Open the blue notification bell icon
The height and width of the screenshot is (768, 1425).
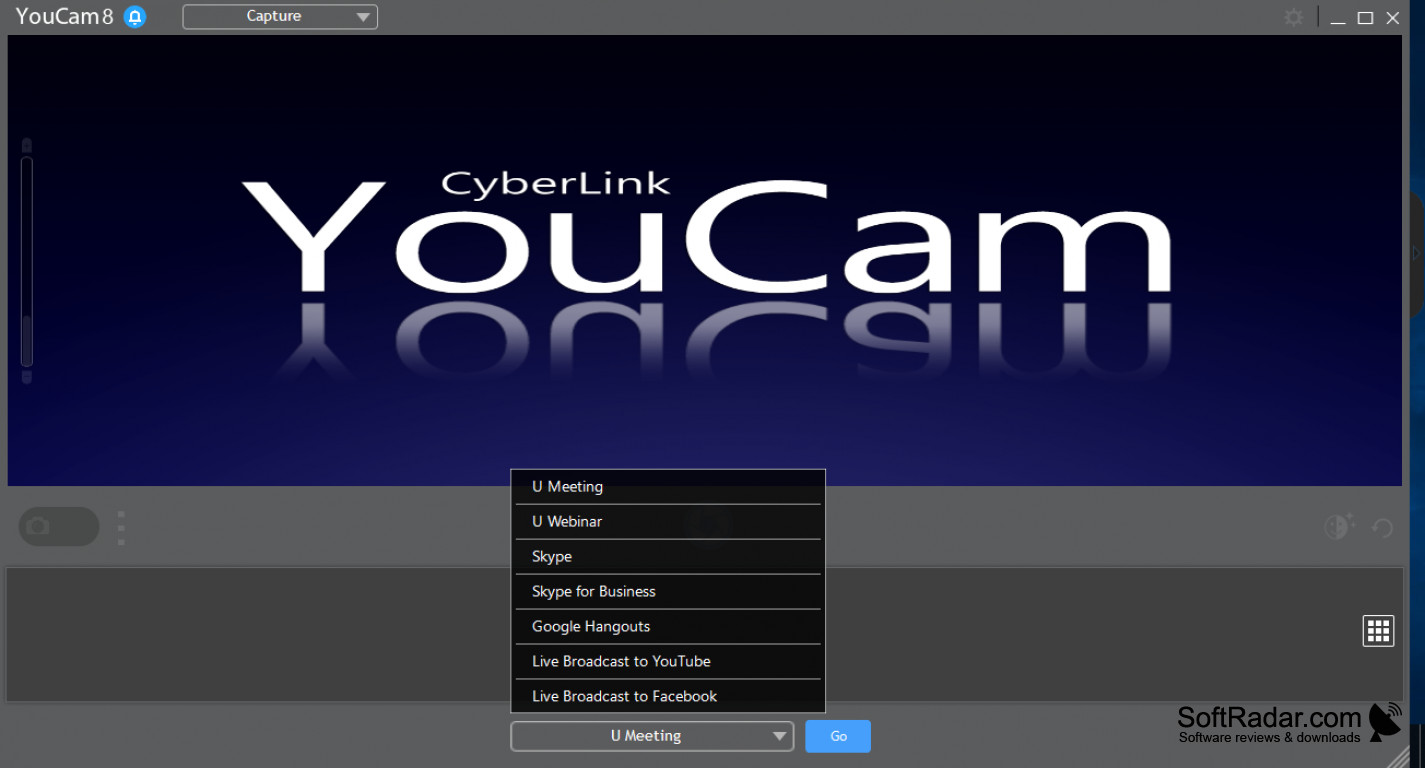tap(135, 17)
